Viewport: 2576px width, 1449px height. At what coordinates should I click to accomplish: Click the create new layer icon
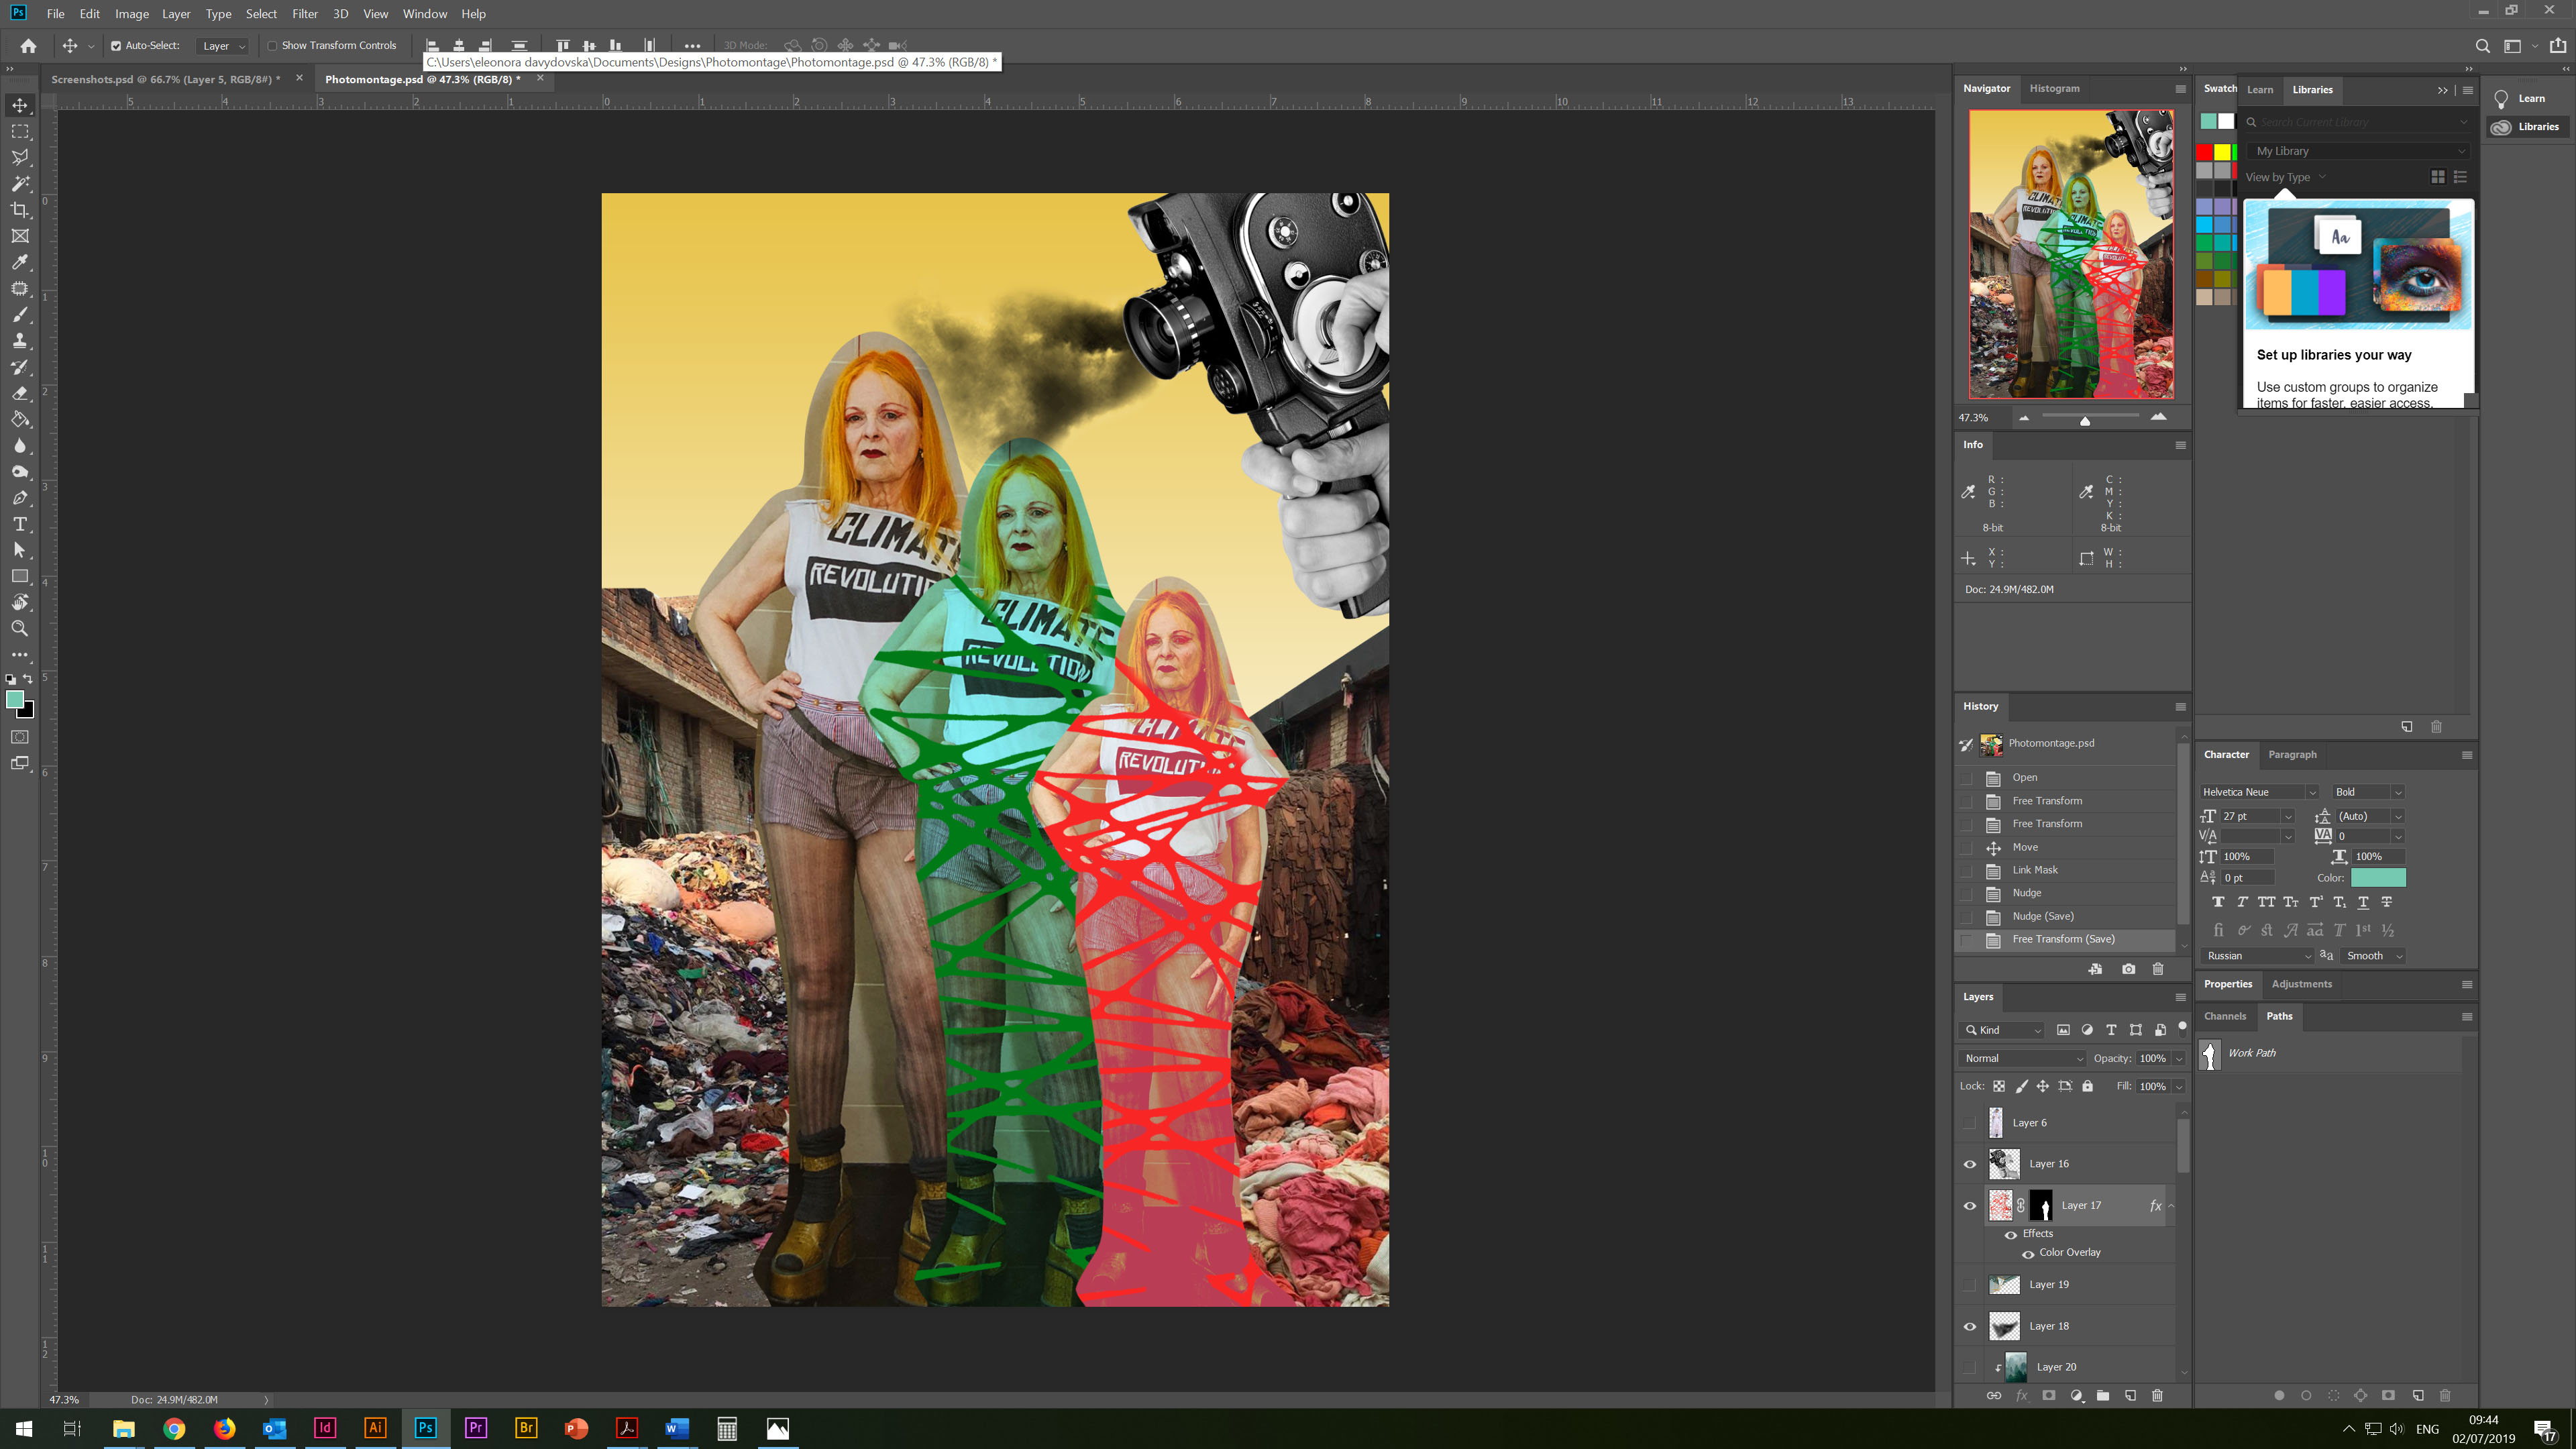(x=2130, y=1395)
